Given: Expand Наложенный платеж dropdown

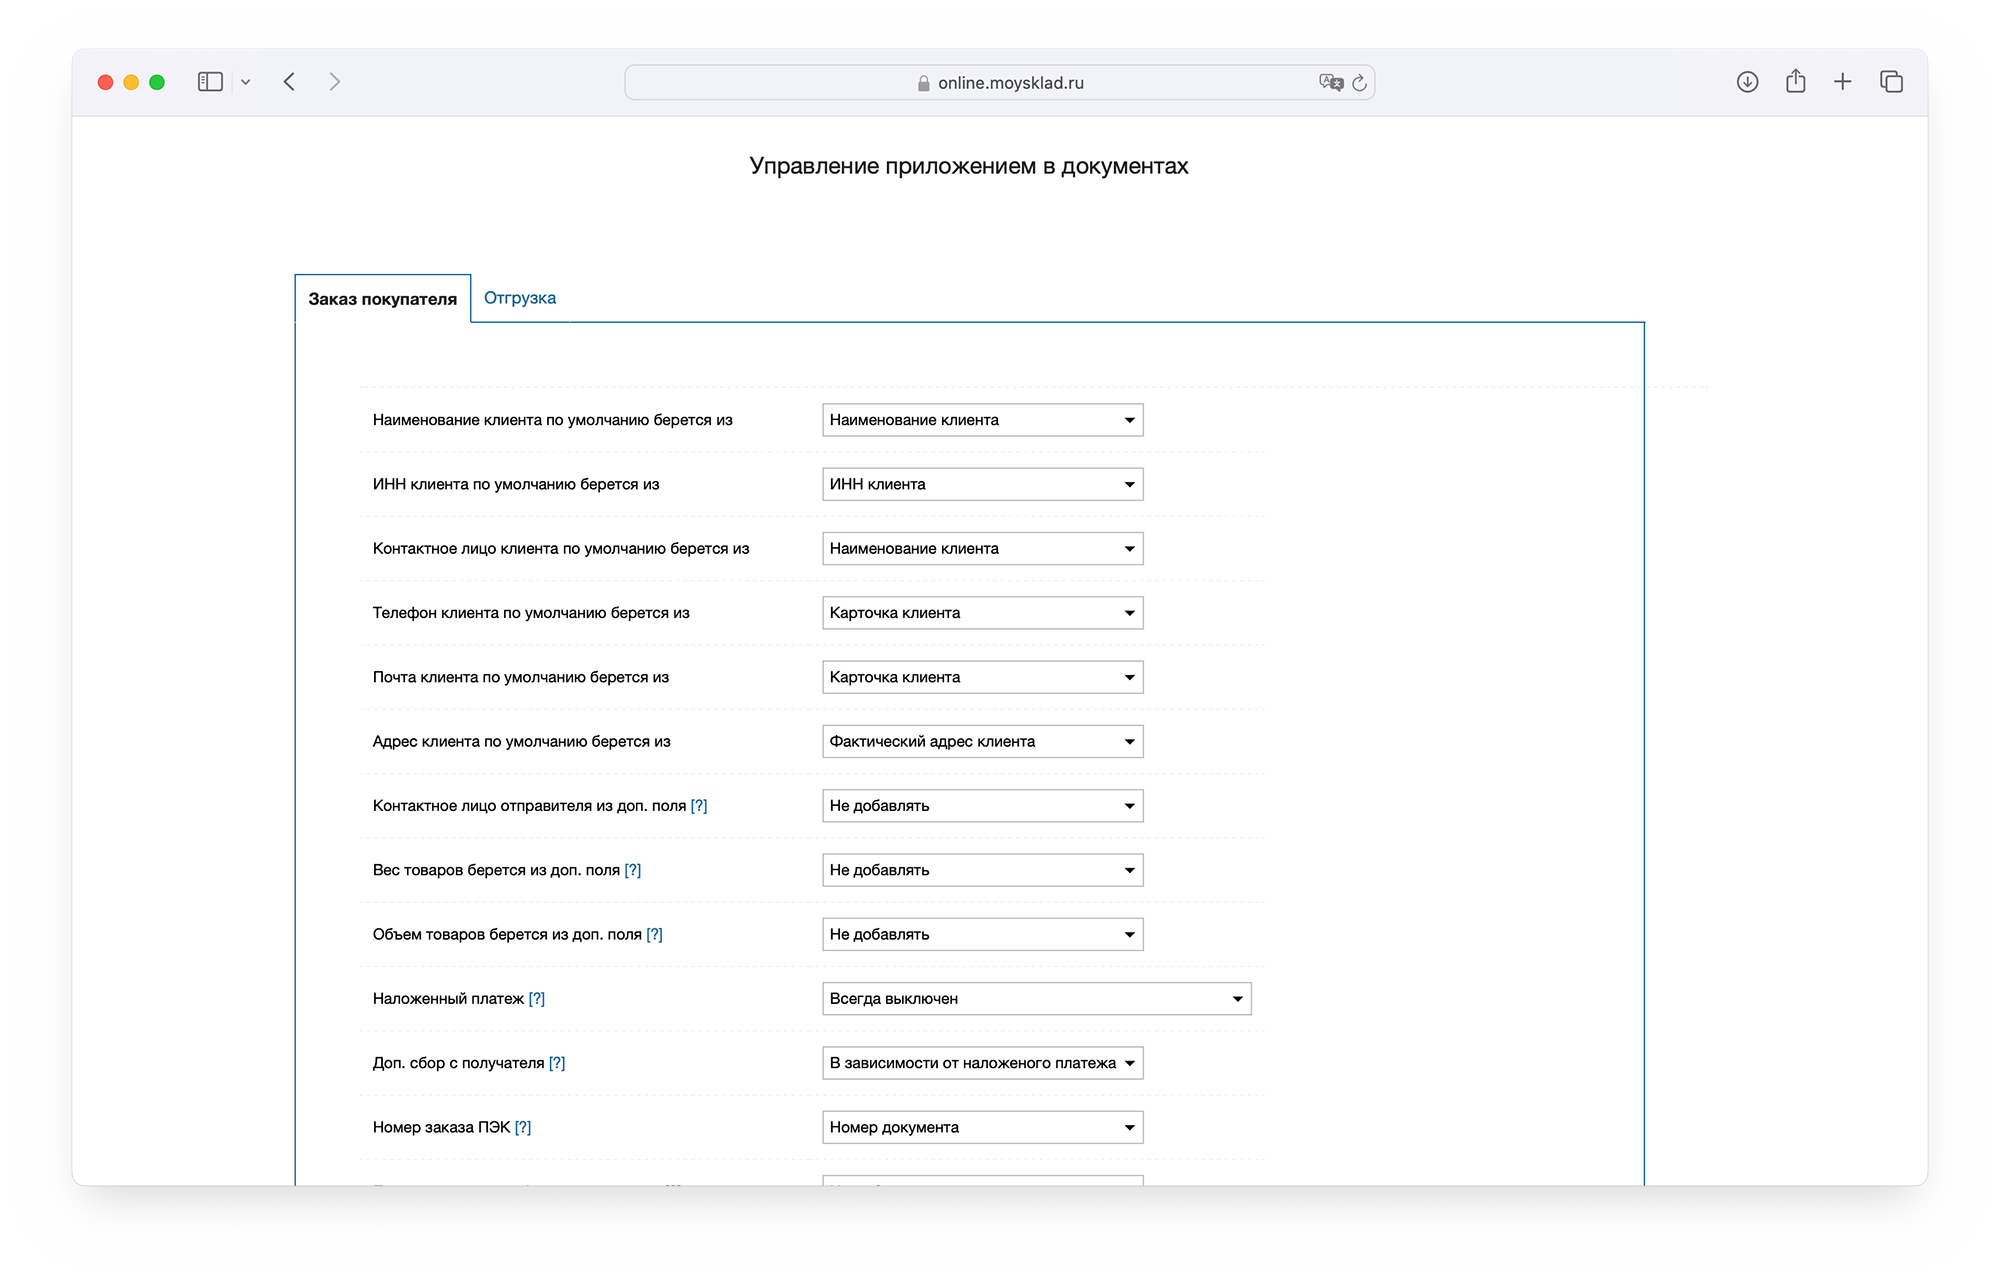Looking at the screenshot, I should [x=1036, y=999].
